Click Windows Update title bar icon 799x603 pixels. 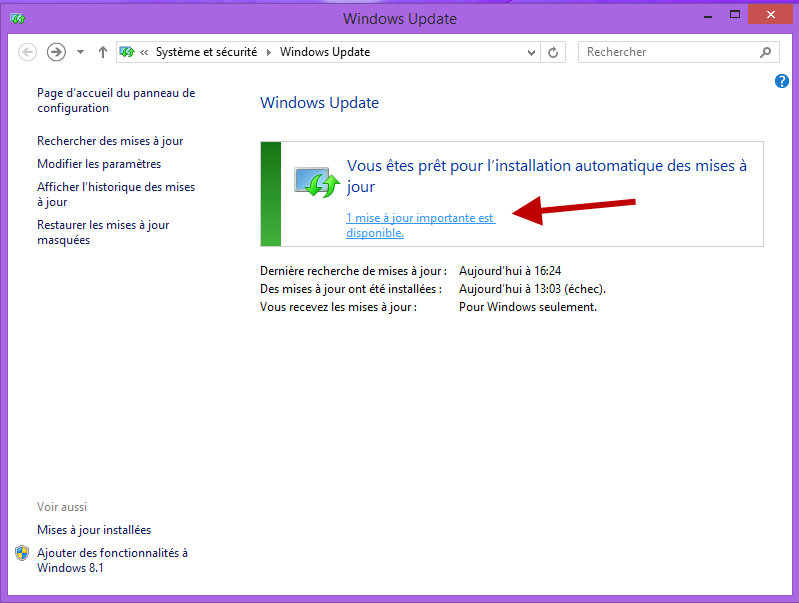[17, 19]
